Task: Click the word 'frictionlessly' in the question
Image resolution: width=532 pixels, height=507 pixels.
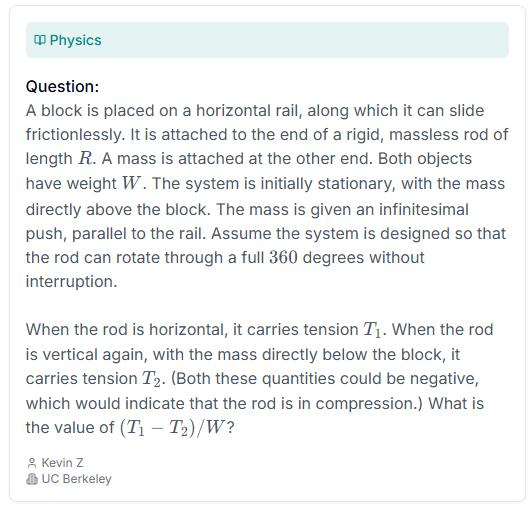Action: point(73,135)
